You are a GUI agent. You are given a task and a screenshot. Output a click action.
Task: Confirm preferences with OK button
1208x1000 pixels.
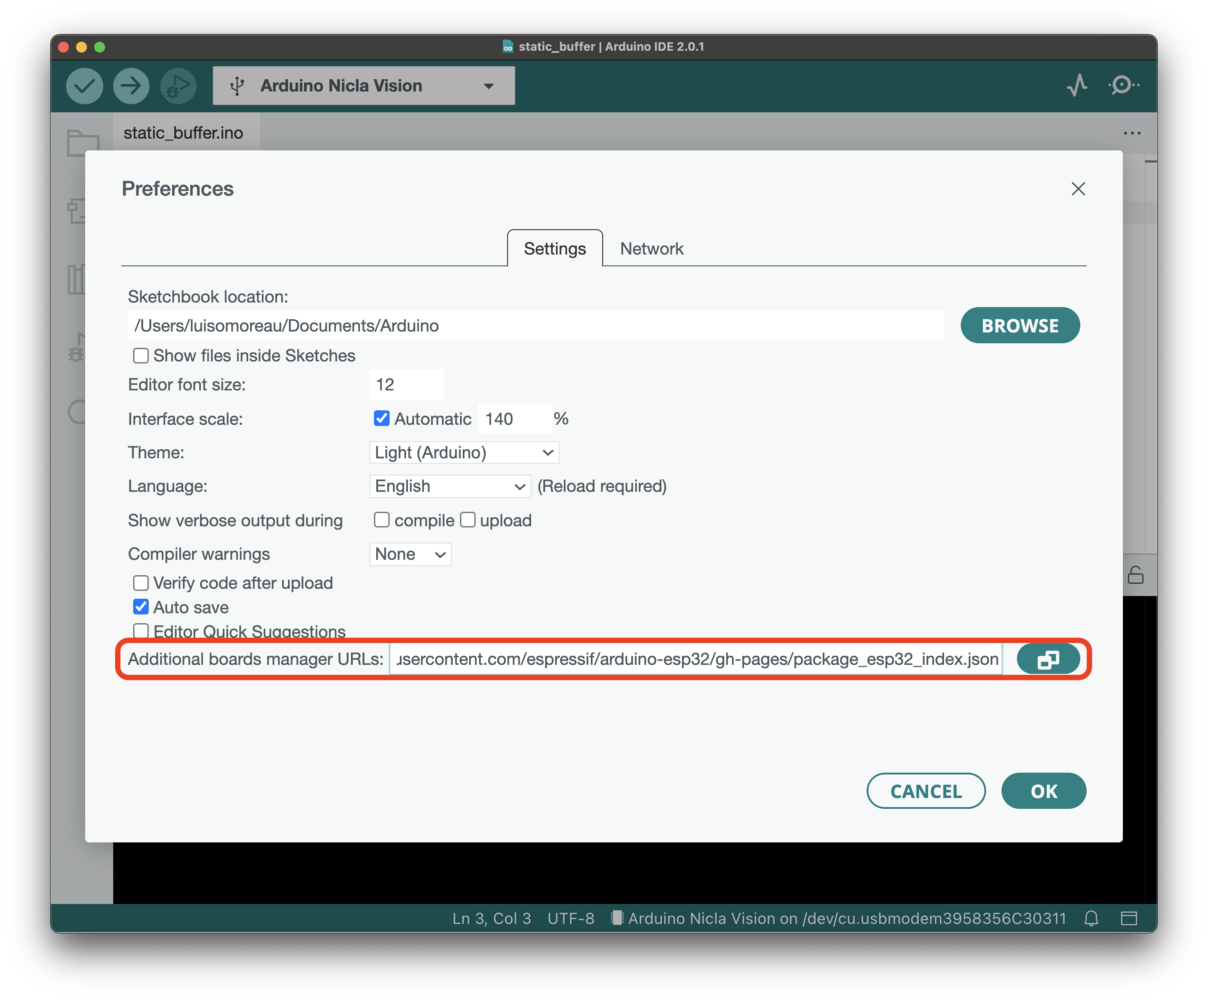pyautogui.click(x=1044, y=791)
